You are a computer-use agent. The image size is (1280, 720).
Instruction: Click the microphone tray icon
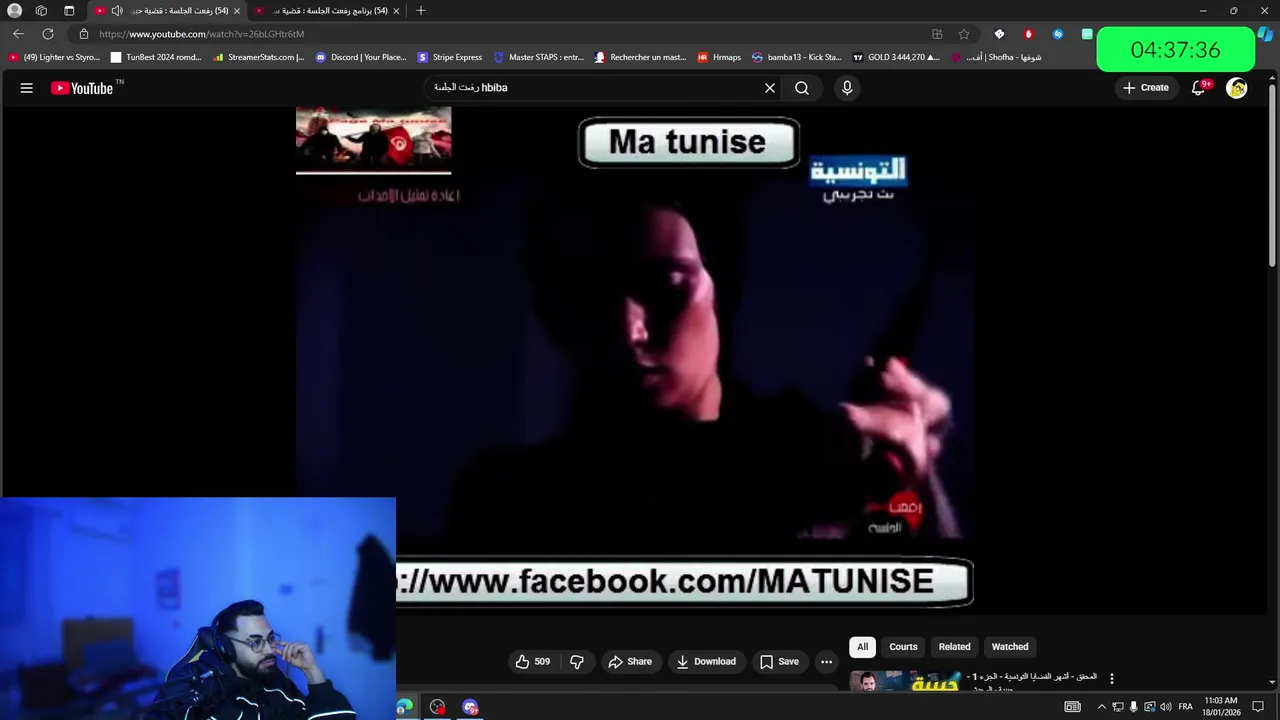pos(1133,707)
